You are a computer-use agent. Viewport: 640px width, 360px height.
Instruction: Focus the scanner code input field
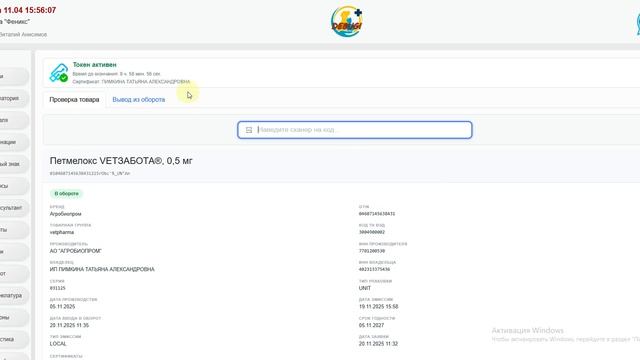point(355,130)
